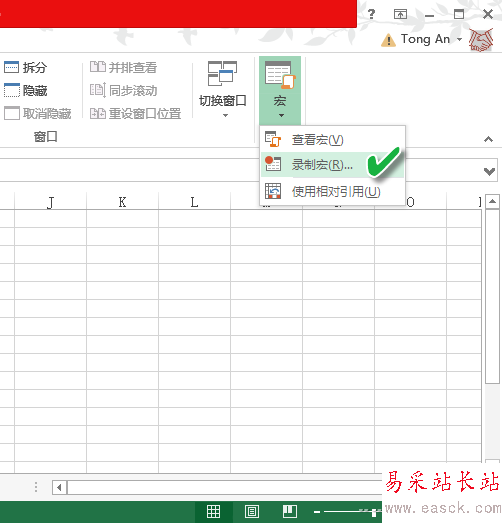502x523 pixels.
Task: Open the Switch Windows (切换窗口) dropdown
Action: pyautogui.click(x=222, y=89)
